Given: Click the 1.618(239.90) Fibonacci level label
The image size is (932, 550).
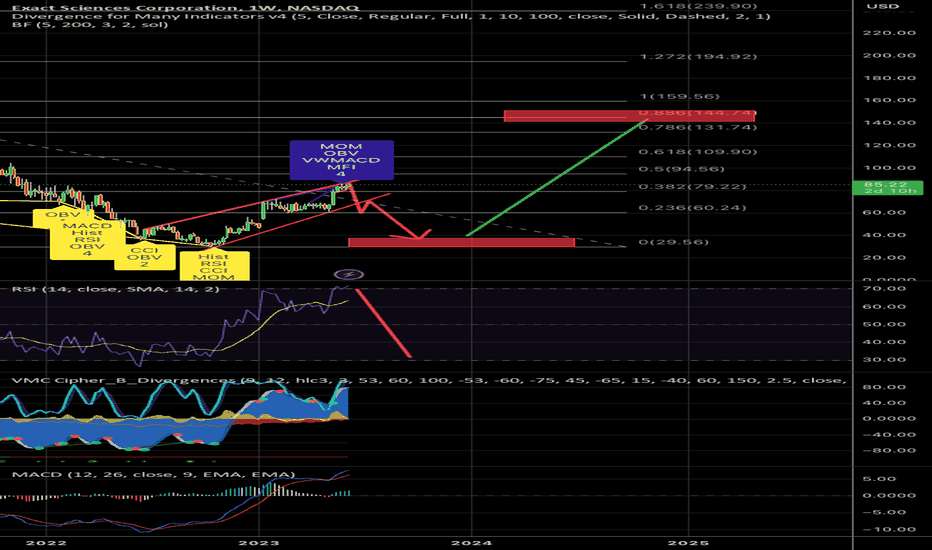Looking at the screenshot, I should pos(698,6).
